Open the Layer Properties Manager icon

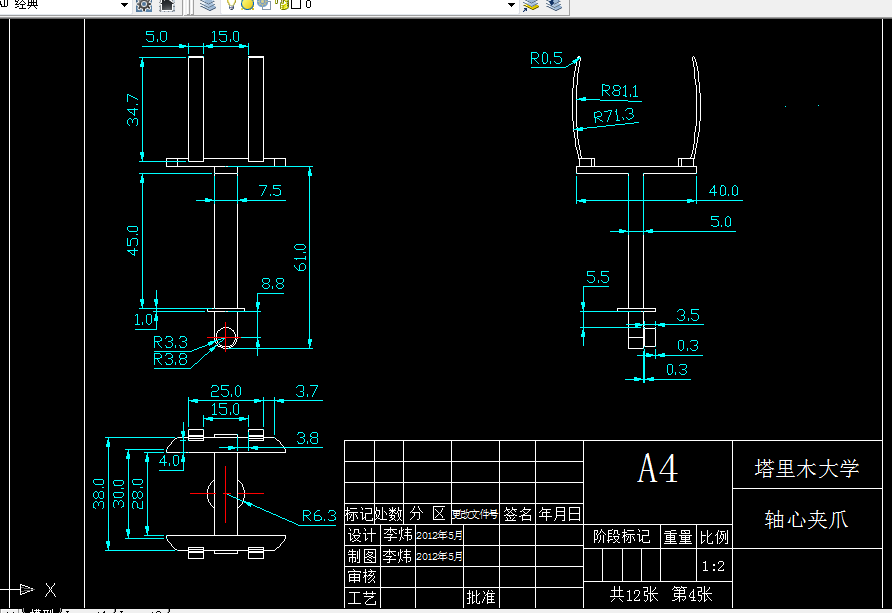click(x=208, y=5)
